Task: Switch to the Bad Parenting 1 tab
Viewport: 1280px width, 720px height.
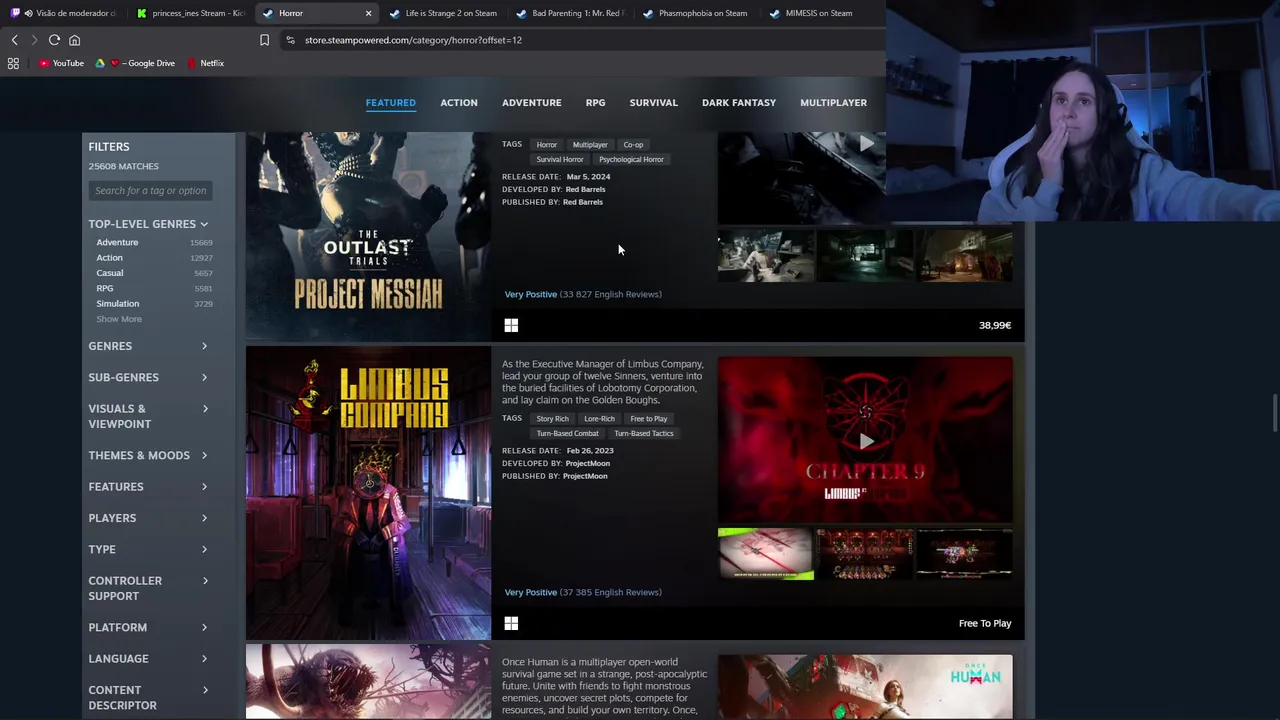Action: click(569, 13)
